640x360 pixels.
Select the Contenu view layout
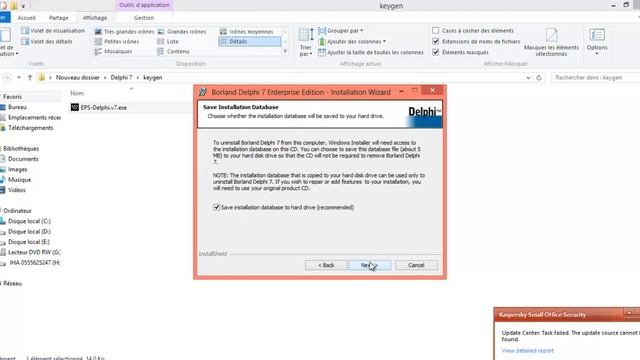tap(173, 51)
